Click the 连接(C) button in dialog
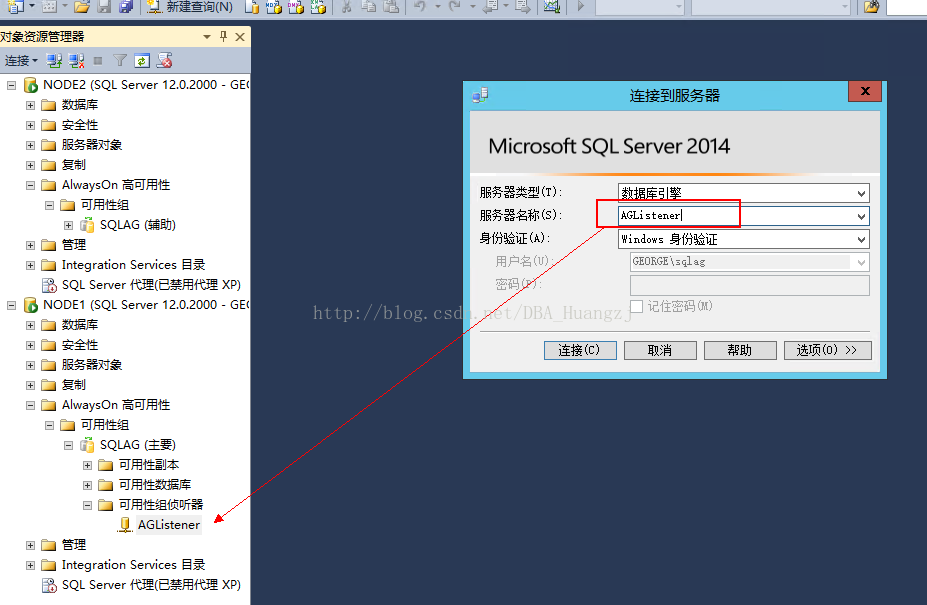 coord(580,350)
